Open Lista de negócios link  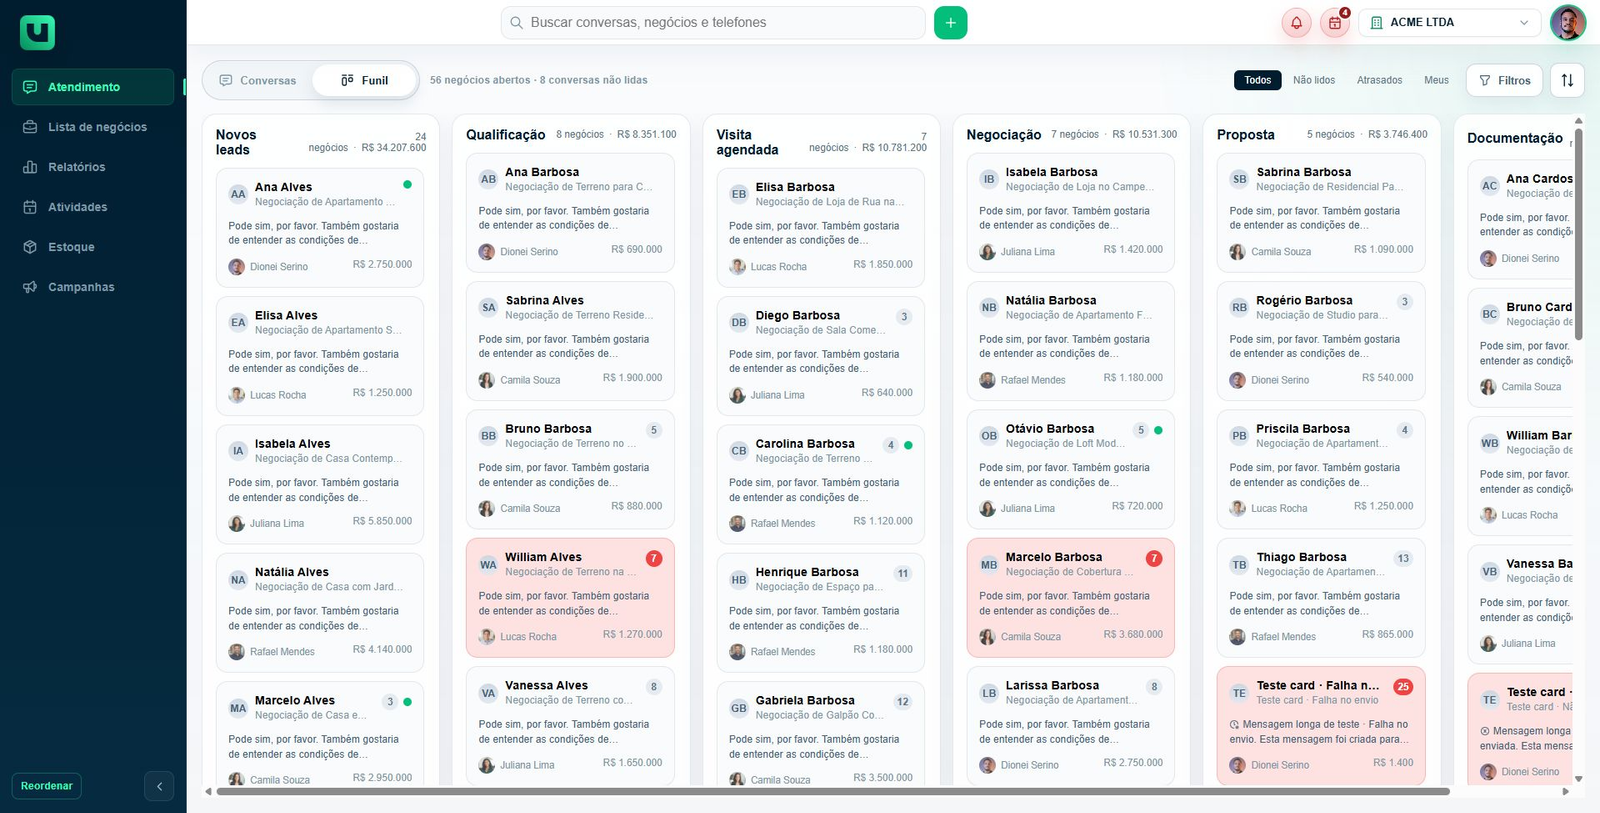(93, 127)
